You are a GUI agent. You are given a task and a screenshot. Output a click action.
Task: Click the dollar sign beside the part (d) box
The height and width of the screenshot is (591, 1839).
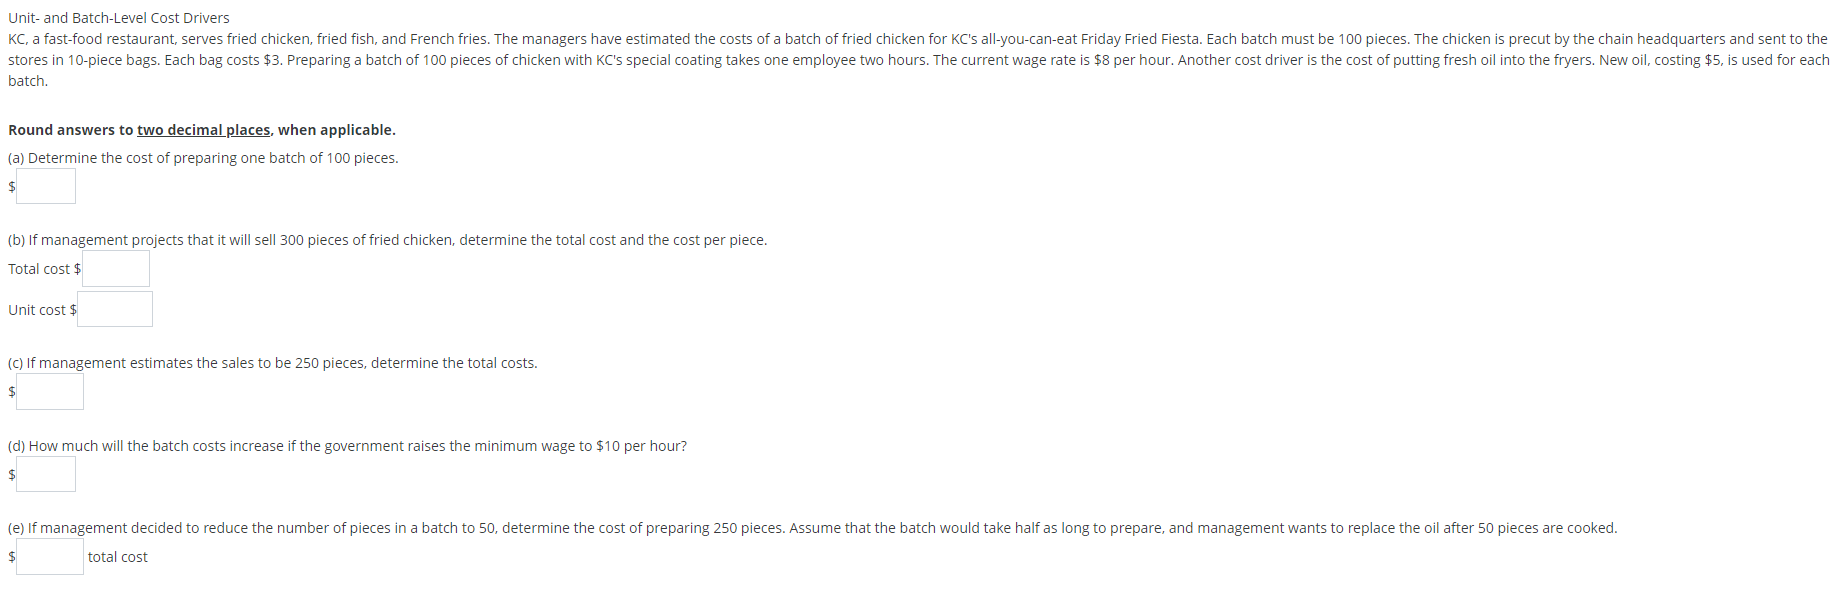pyautogui.click(x=10, y=476)
